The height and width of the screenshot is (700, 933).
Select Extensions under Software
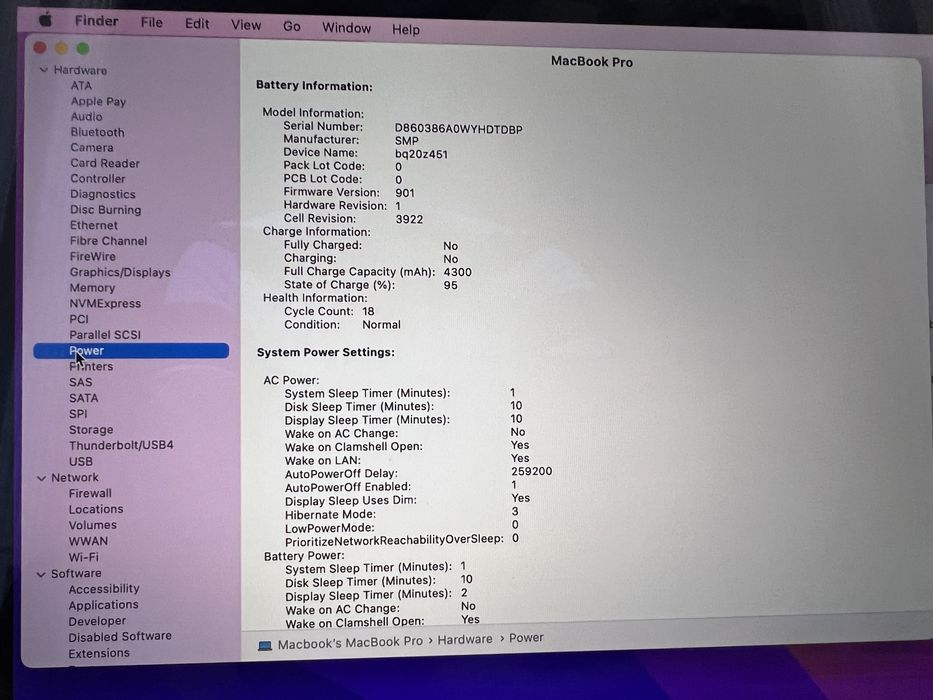pyautogui.click(x=99, y=654)
